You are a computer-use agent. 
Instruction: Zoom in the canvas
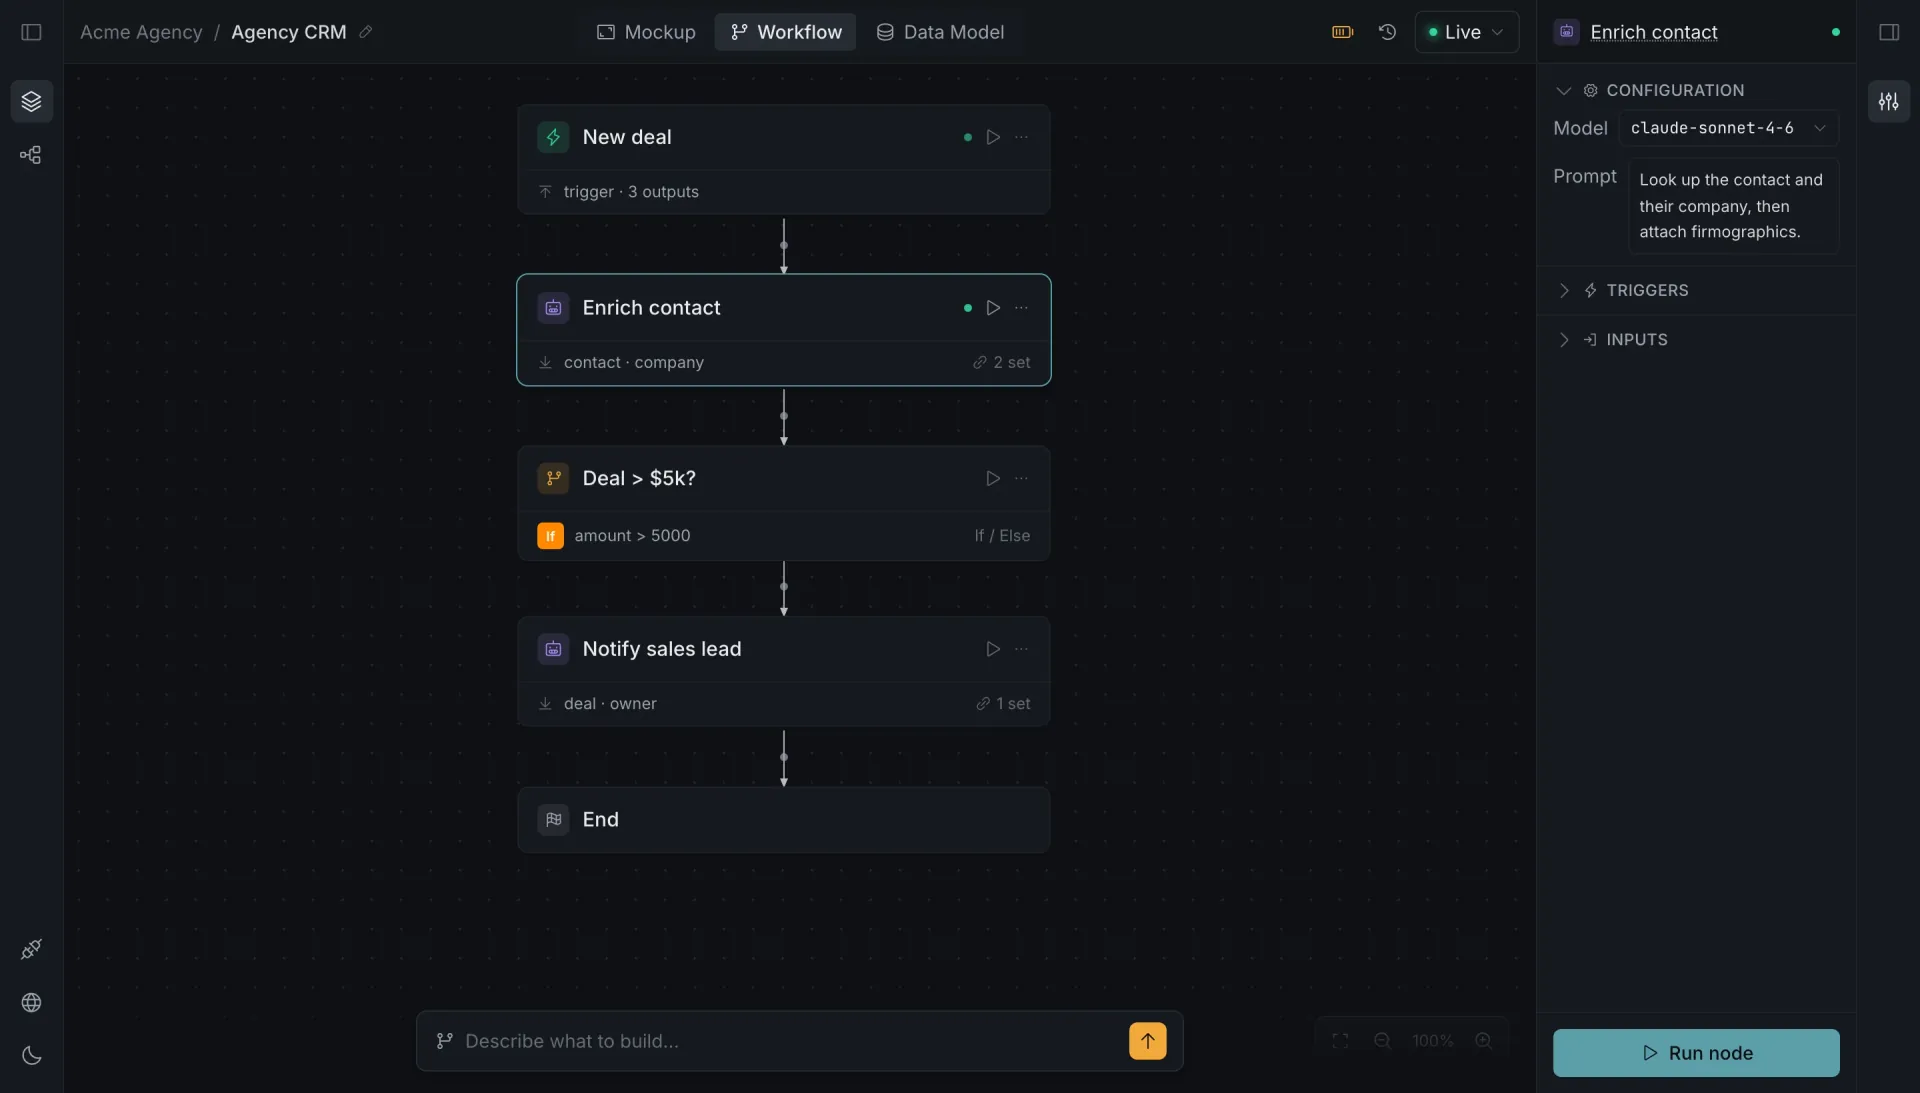pyautogui.click(x=1483, y=1041)
